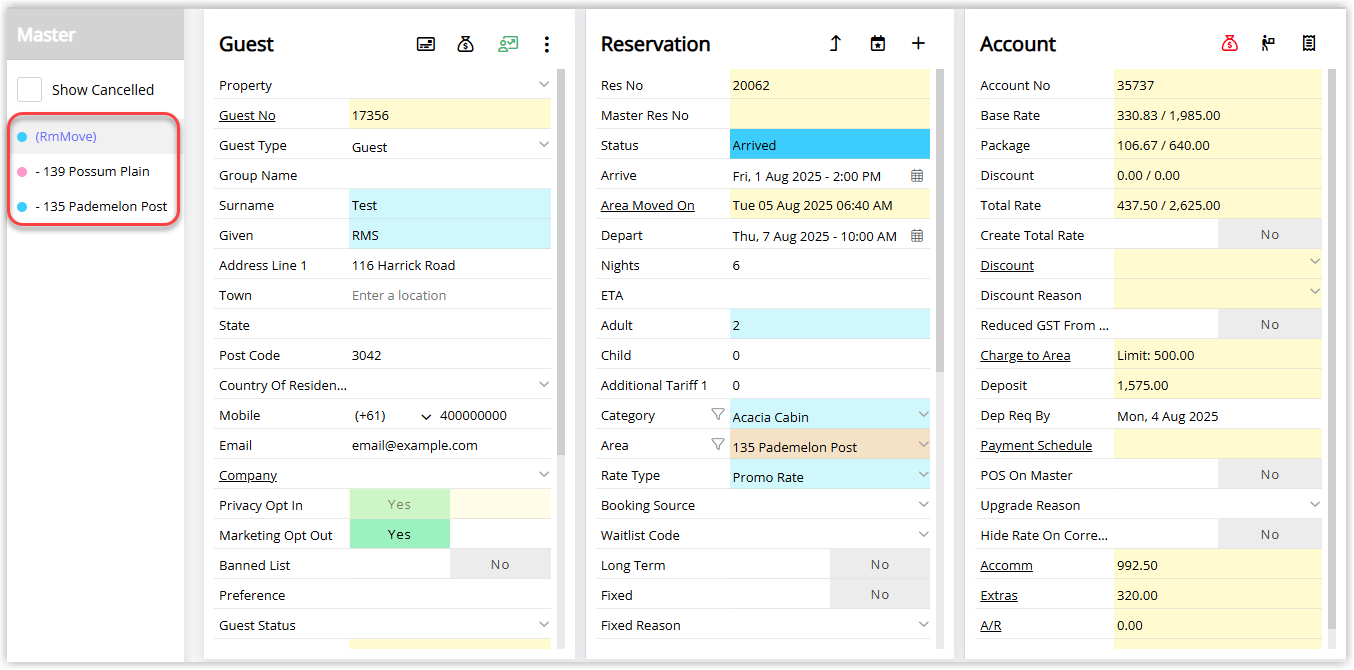Click the red money bag icon in Account header
Screen dimensions: 1354x670
tap(1230, 44)
